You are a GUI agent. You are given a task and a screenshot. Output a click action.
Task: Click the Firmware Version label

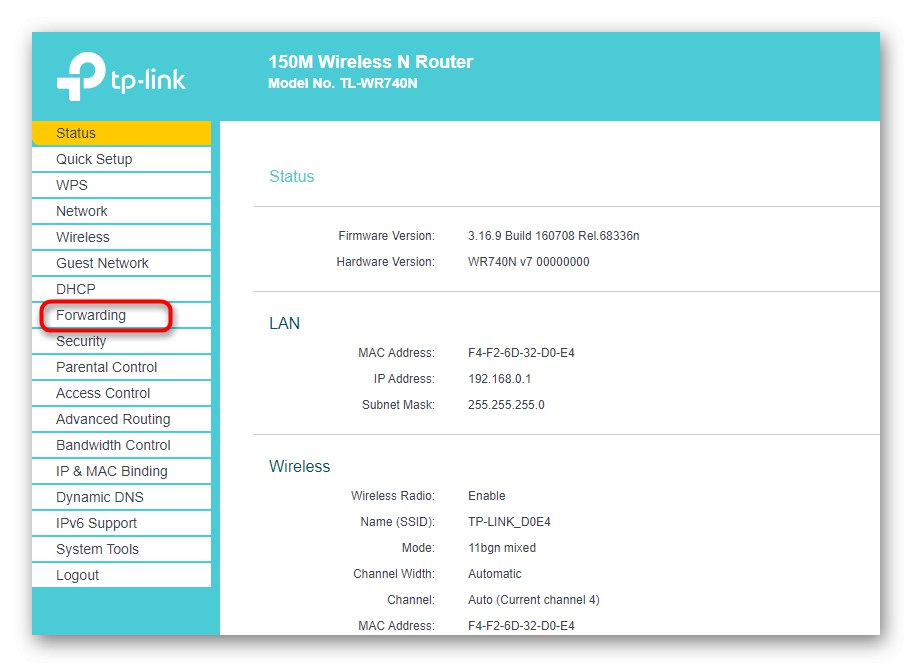(x=386, y=236)
